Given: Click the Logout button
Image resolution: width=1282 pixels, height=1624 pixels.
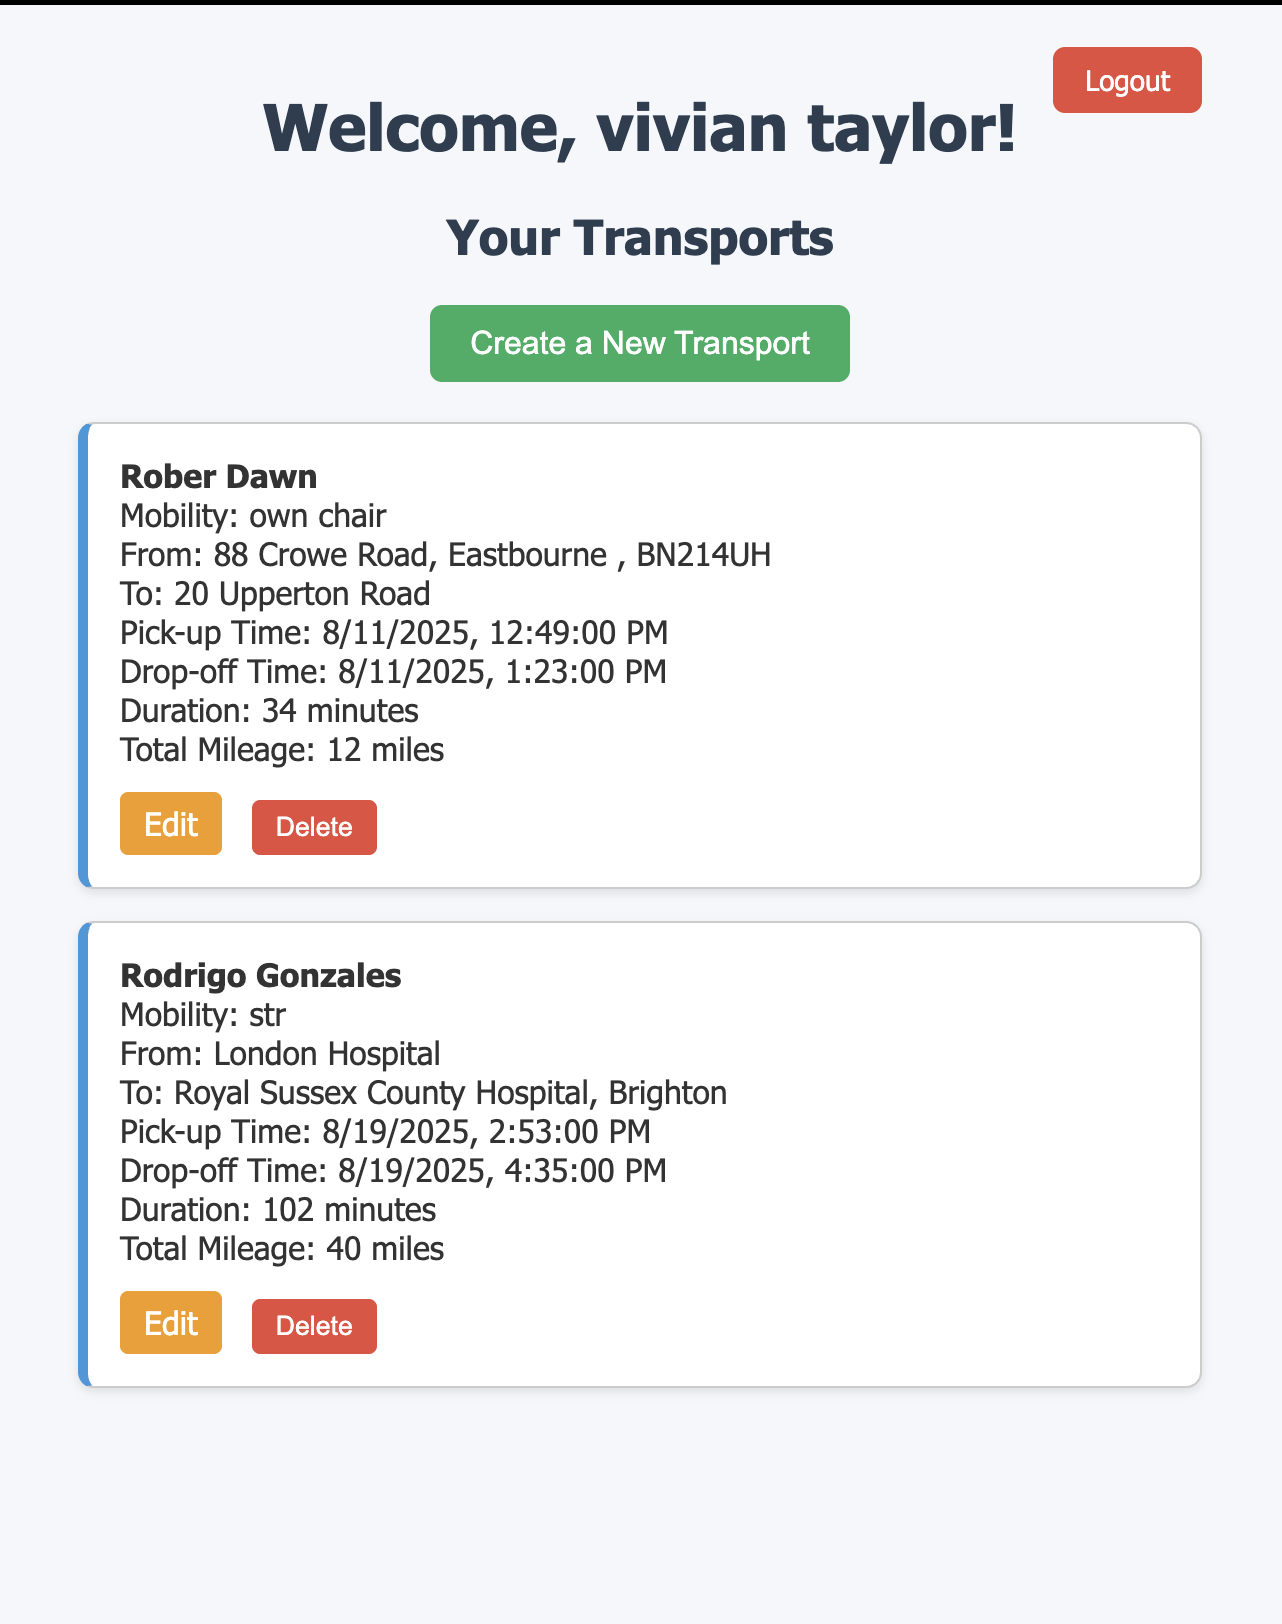Looking at the screenshot, I should coord(1127,80).
